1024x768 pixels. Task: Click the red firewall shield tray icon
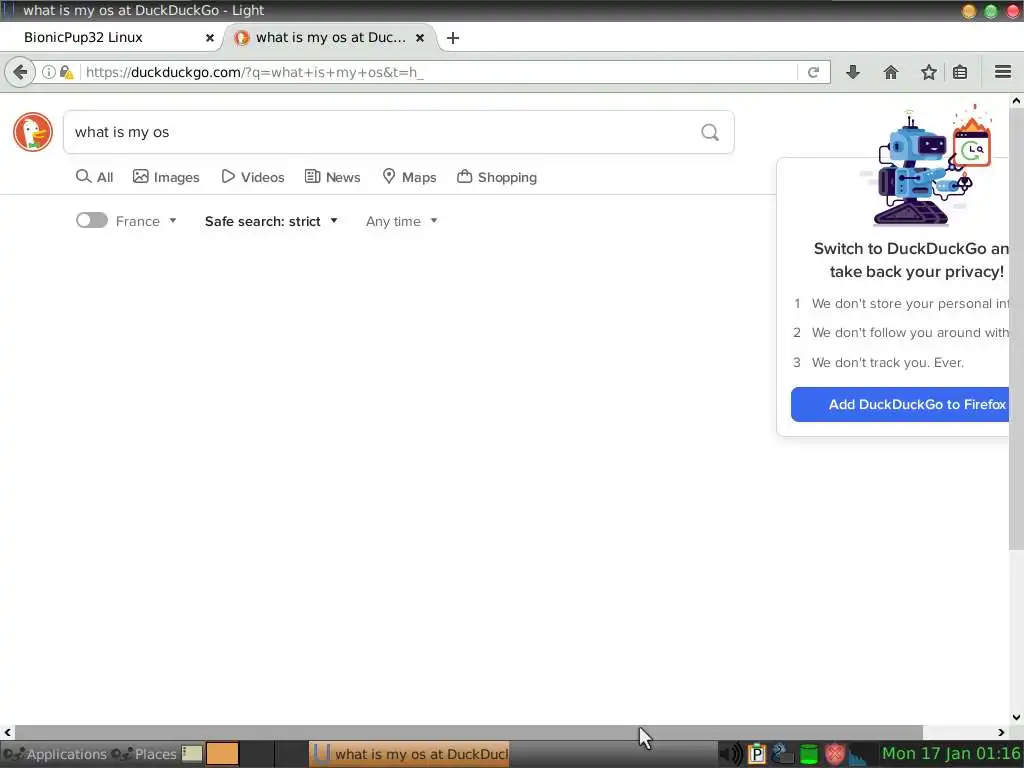click(835, 754)
